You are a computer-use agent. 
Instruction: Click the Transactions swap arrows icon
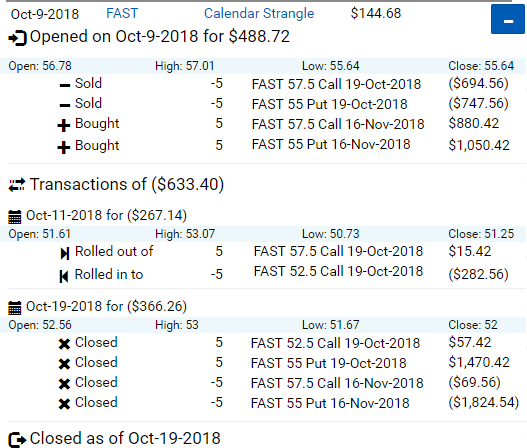17,185
